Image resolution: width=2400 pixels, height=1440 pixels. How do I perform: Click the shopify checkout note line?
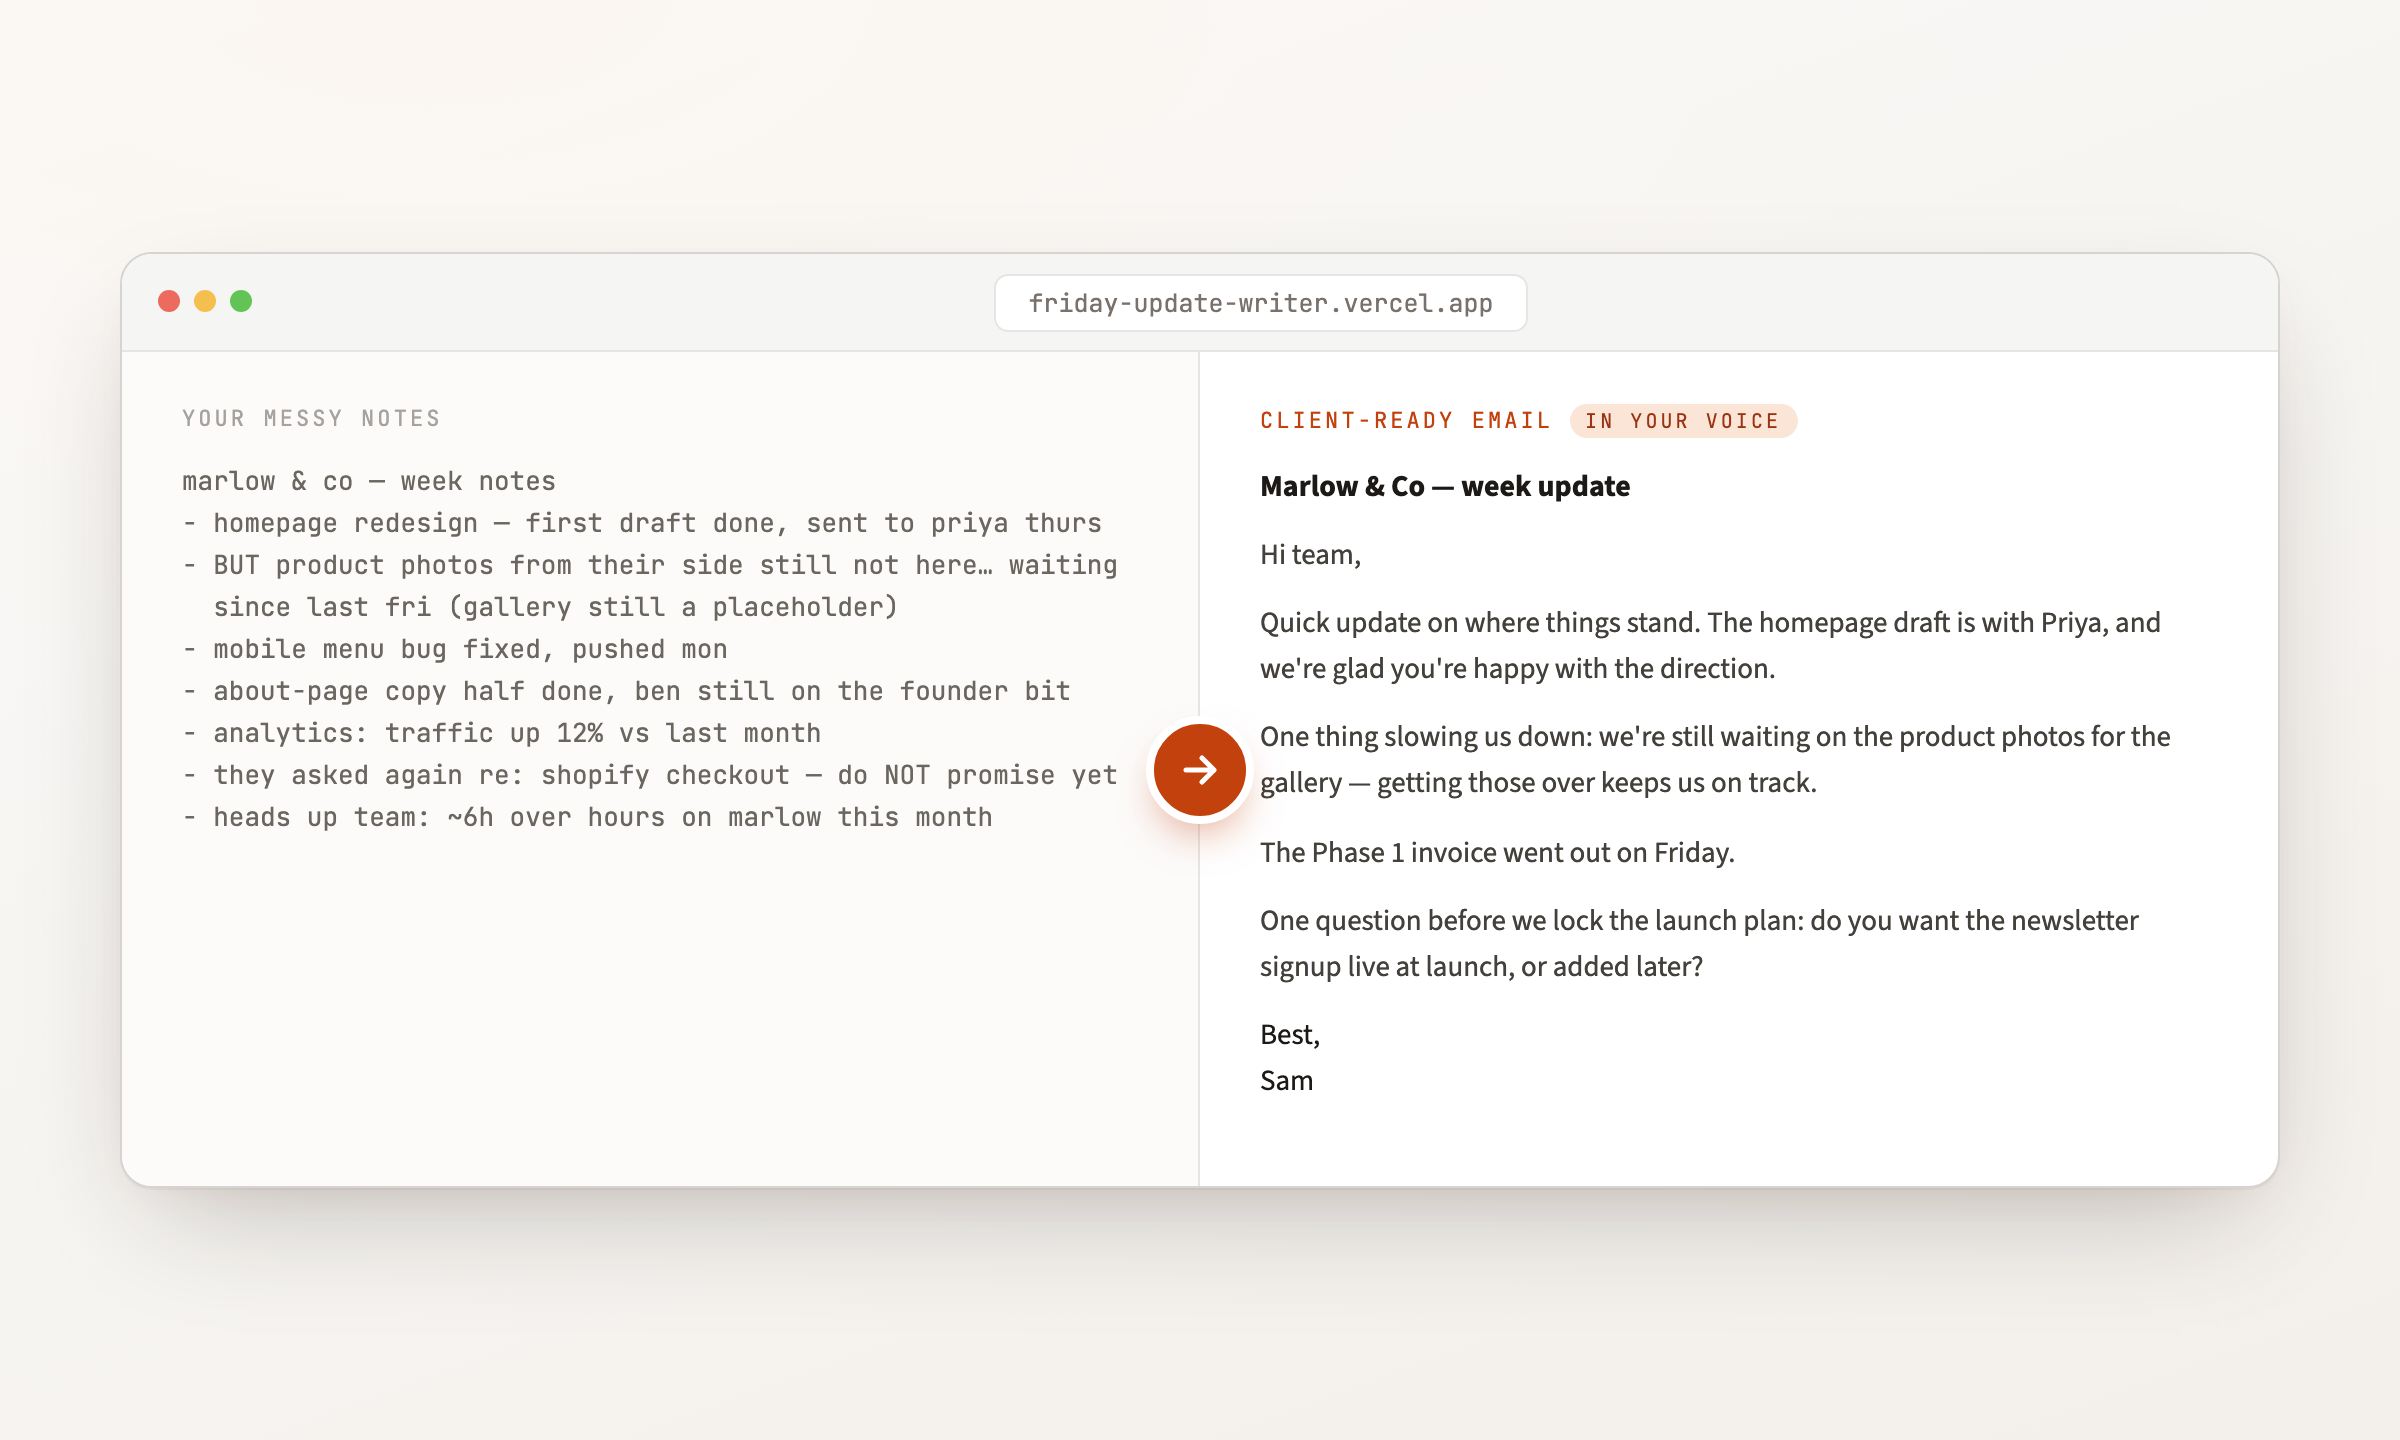pyautogui.click(x=650, y=775)
